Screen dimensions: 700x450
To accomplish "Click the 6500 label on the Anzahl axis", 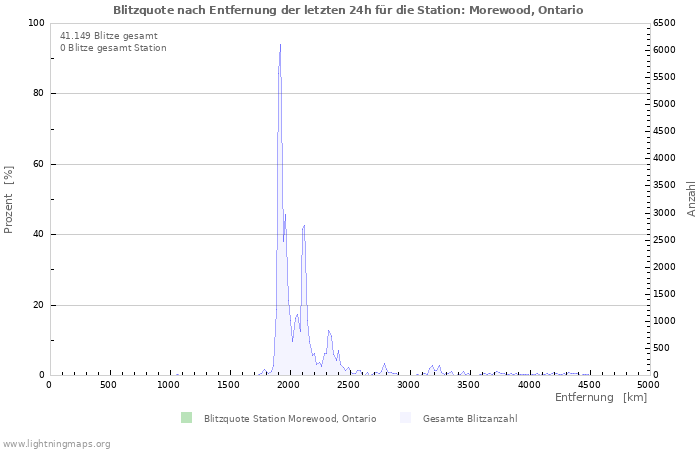I will [664, 23].
